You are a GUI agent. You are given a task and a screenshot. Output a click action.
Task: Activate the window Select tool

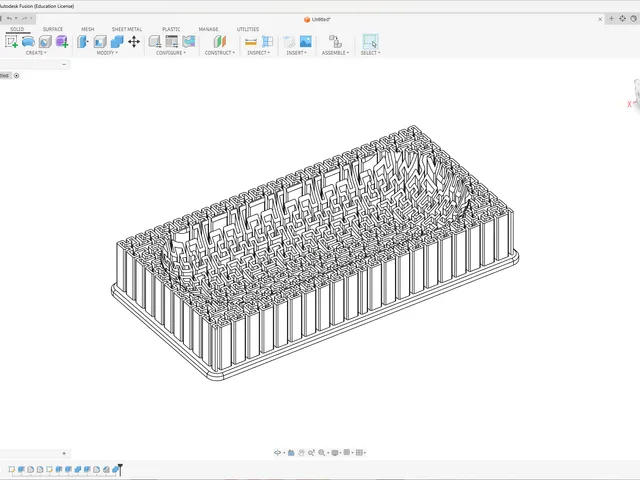point(370,42)
